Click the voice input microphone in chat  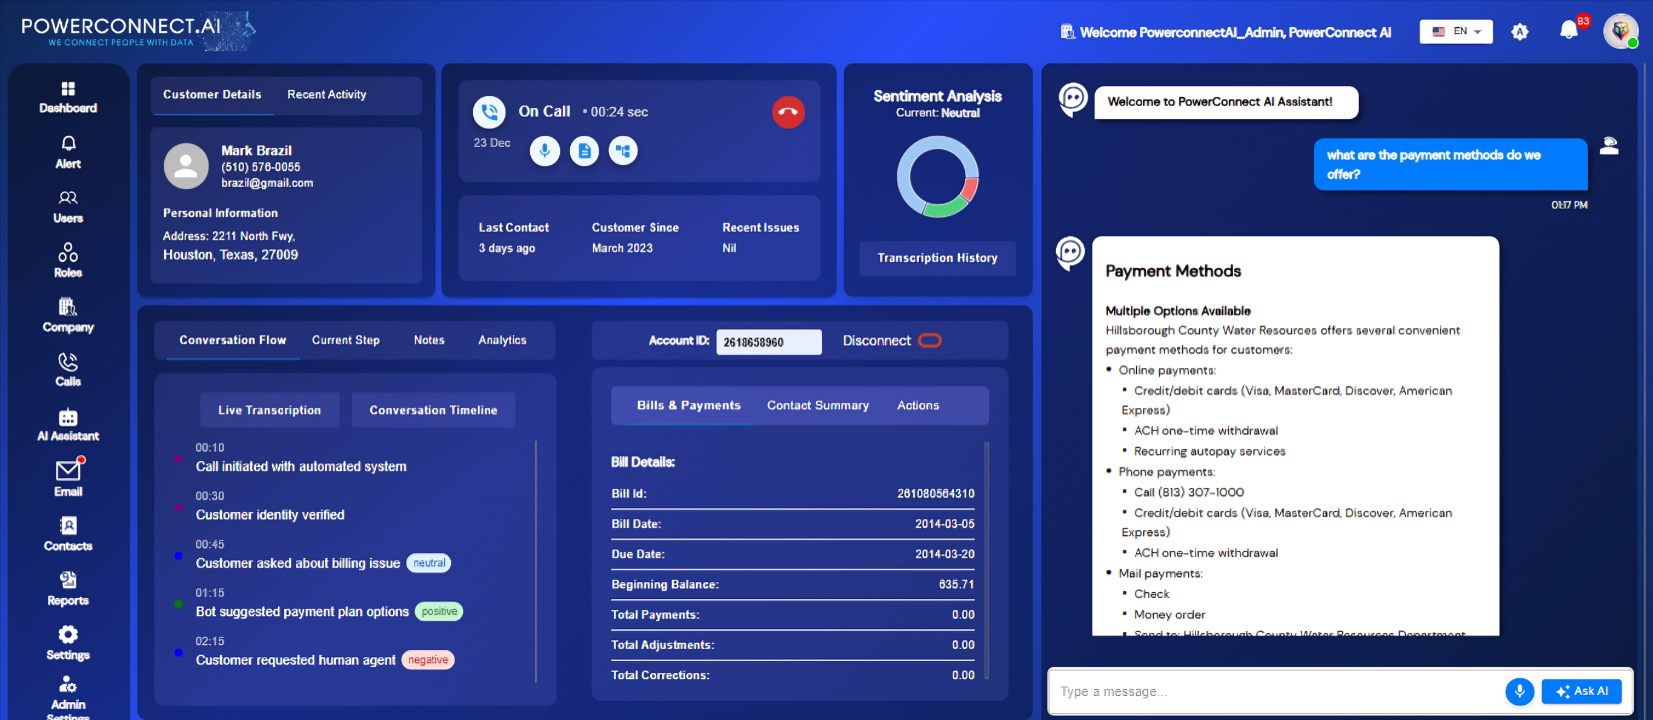click(1519, 691)
